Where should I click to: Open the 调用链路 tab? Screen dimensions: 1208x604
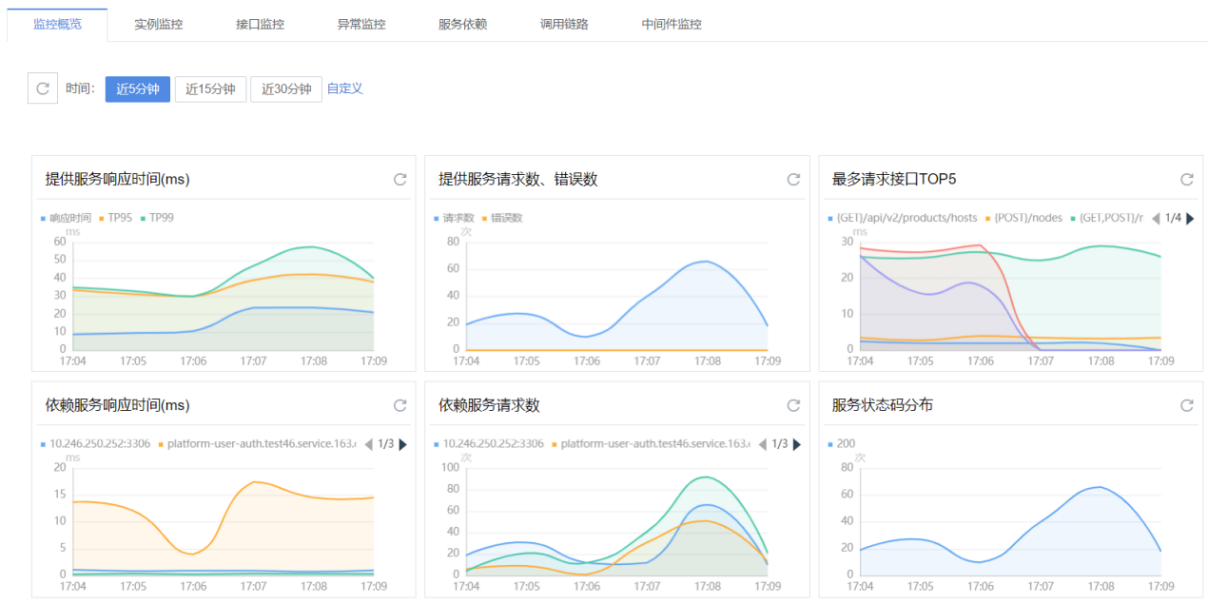tap(564, 24)
